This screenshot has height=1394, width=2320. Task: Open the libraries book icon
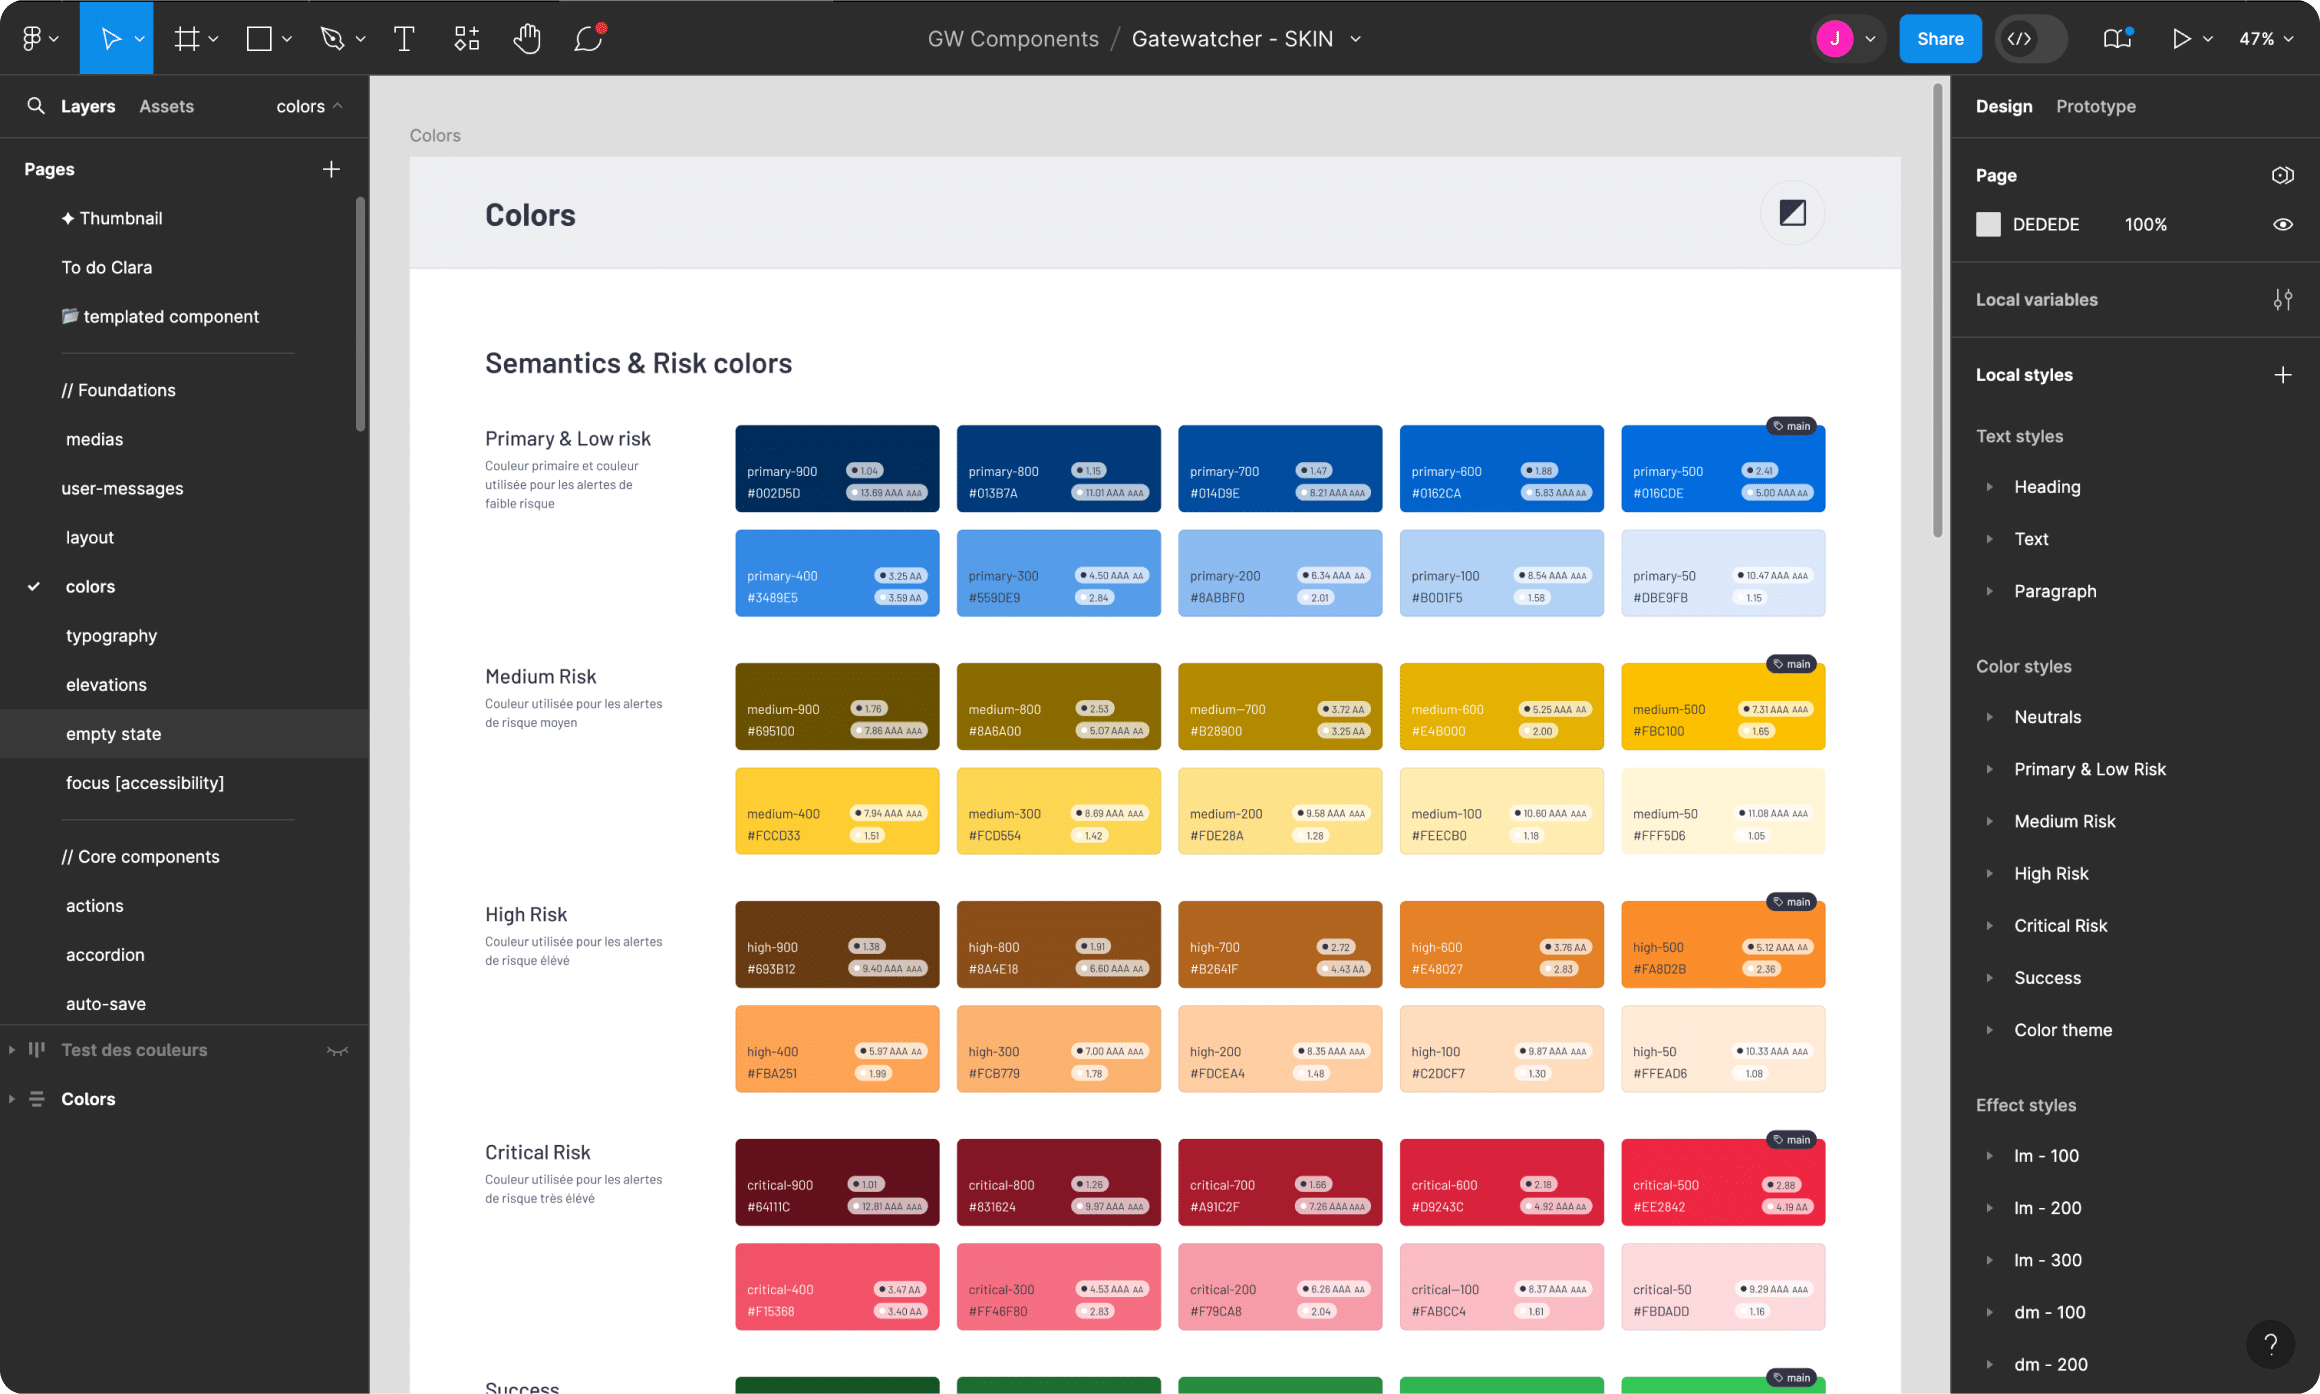(x=2118, y=38)
